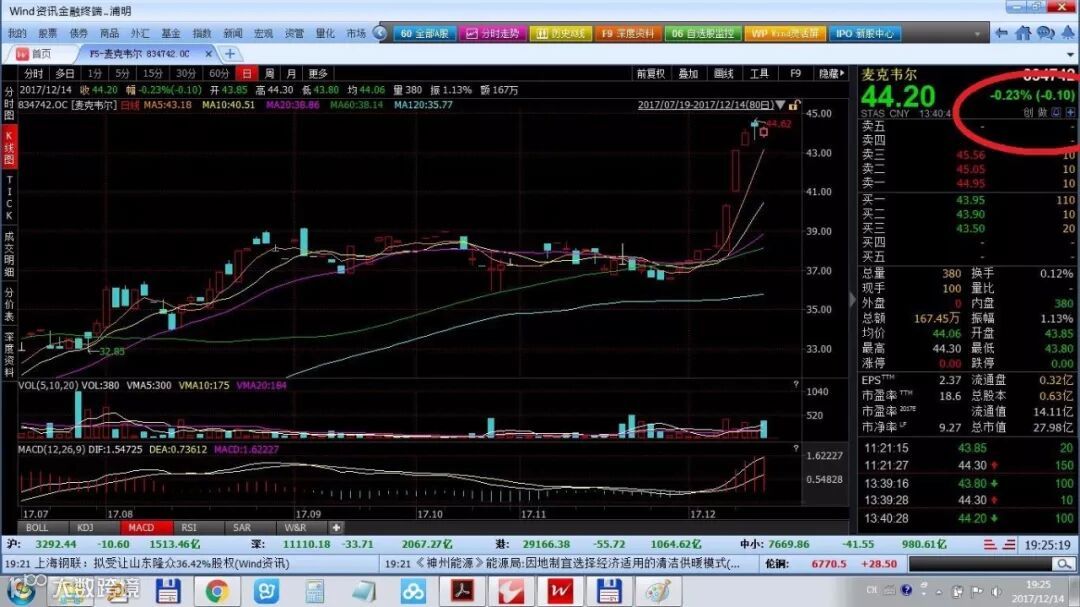Switch to the BOLL indicator tab

coord(37,528)
